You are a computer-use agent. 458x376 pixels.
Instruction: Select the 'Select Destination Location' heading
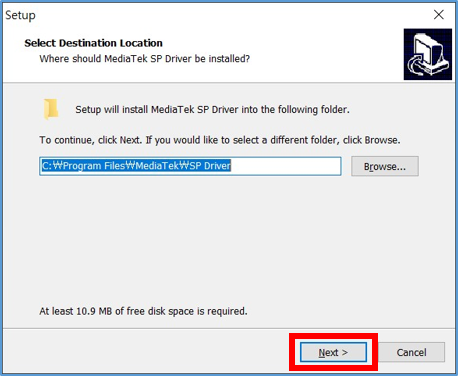point(93,43)
